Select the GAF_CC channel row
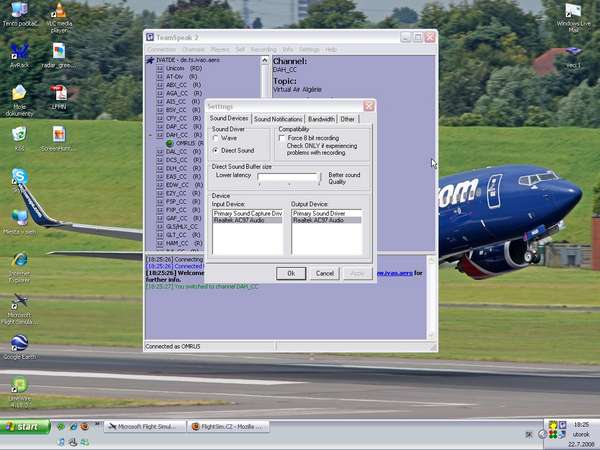 (179, 218)
